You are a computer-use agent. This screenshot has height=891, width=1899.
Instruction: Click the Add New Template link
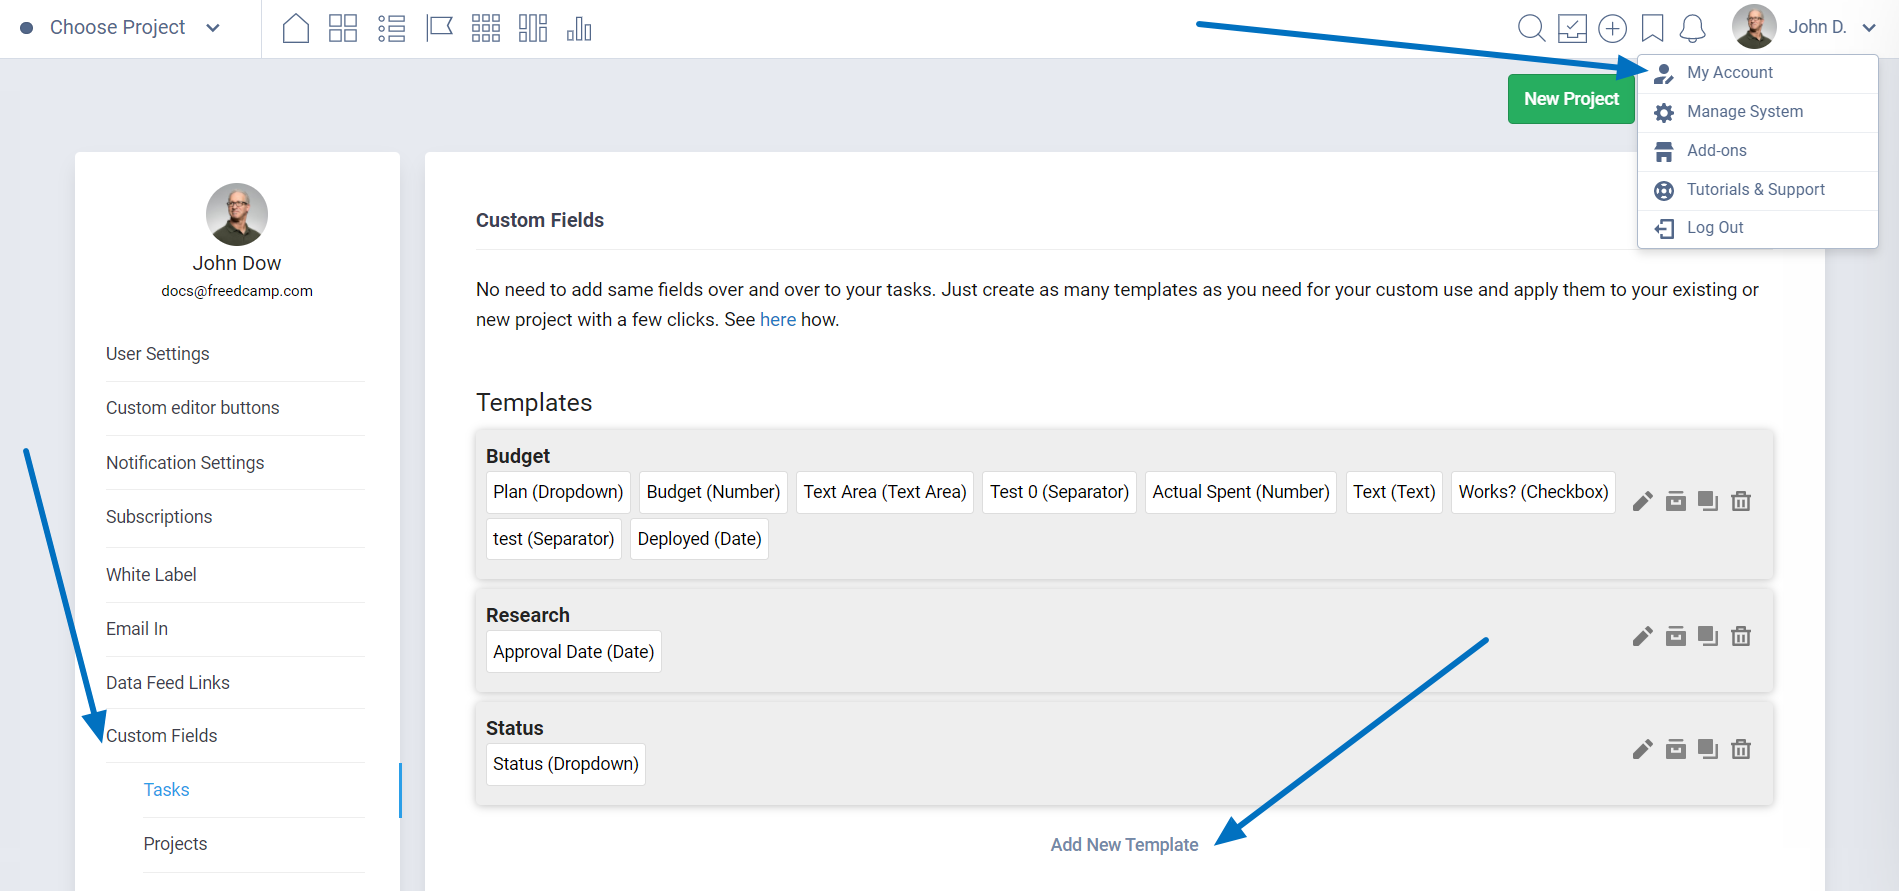click(x=1124, y=845)
